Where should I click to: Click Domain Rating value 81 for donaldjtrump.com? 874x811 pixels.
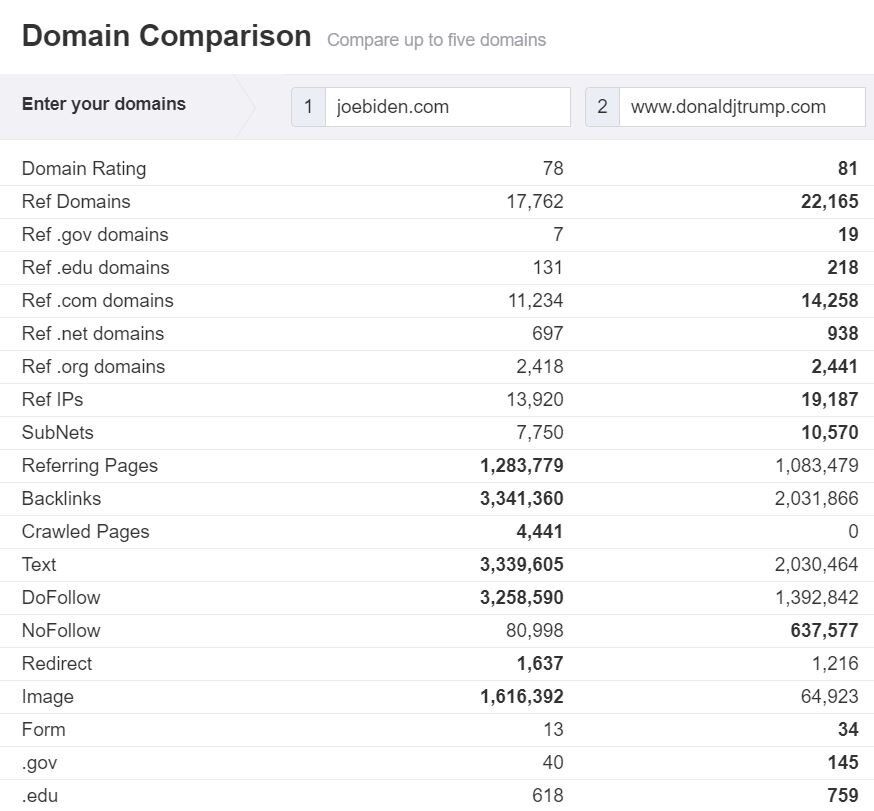click(x=848, y=168)
